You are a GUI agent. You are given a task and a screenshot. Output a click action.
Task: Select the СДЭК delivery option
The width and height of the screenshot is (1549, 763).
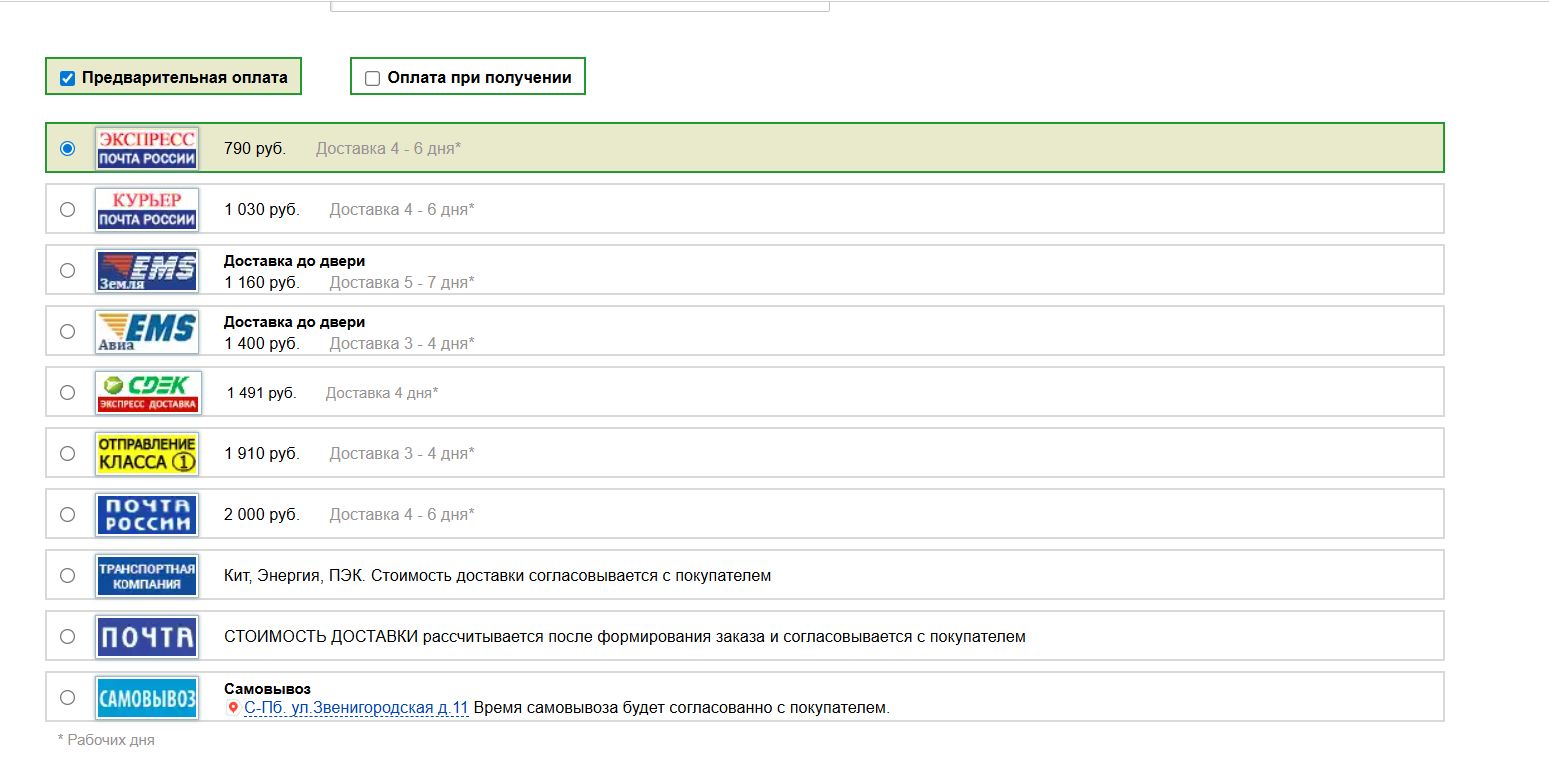[x=67, y=391]
